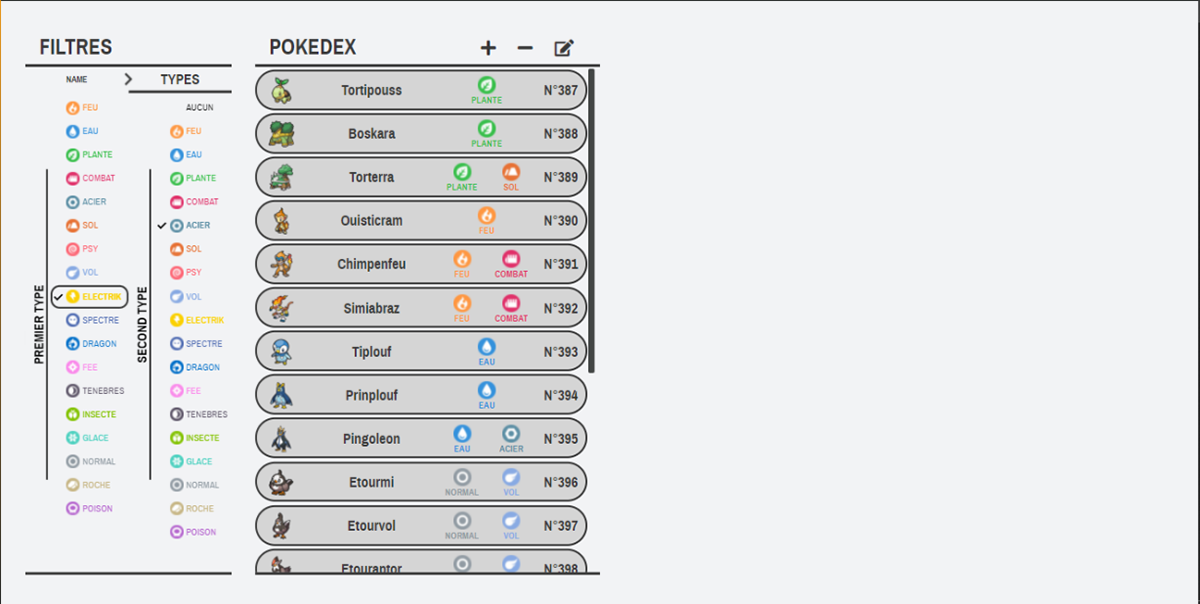Switch to the TYPES filter tab
This screenshot has width=1200, height=604.
(x=180, y=80)
